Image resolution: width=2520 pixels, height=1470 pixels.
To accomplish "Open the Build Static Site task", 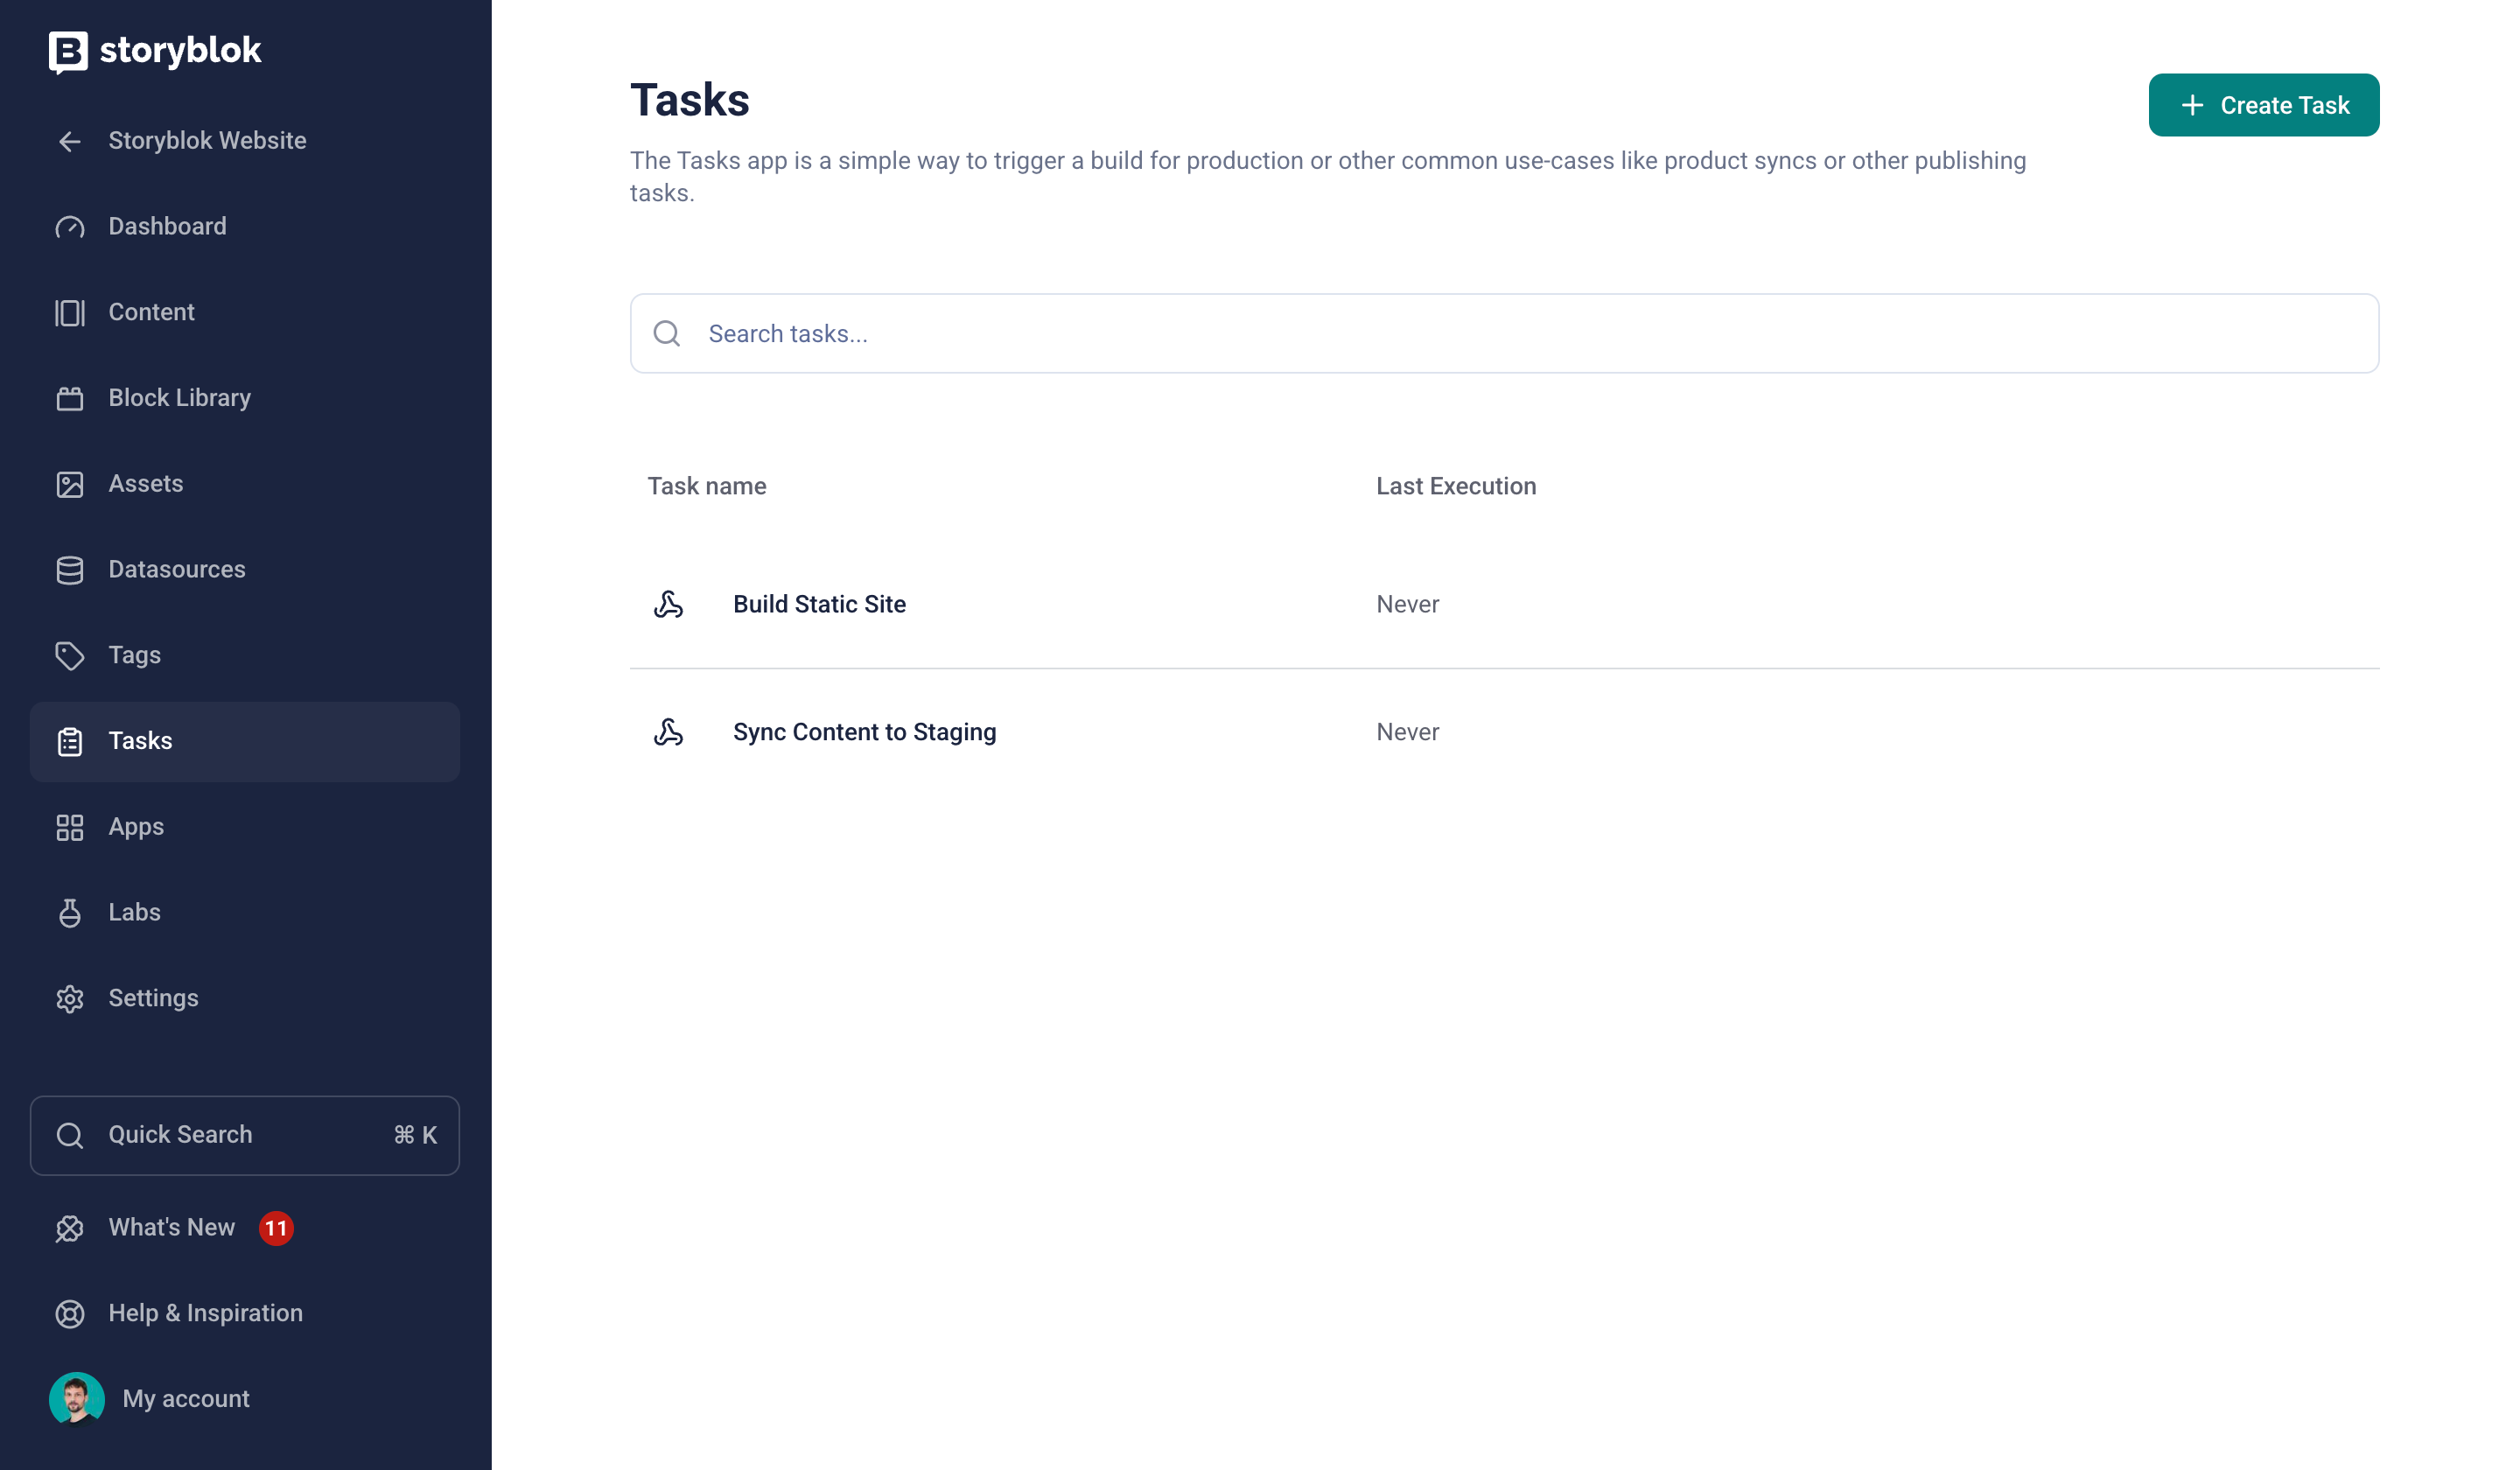I will tap(819, 605).
